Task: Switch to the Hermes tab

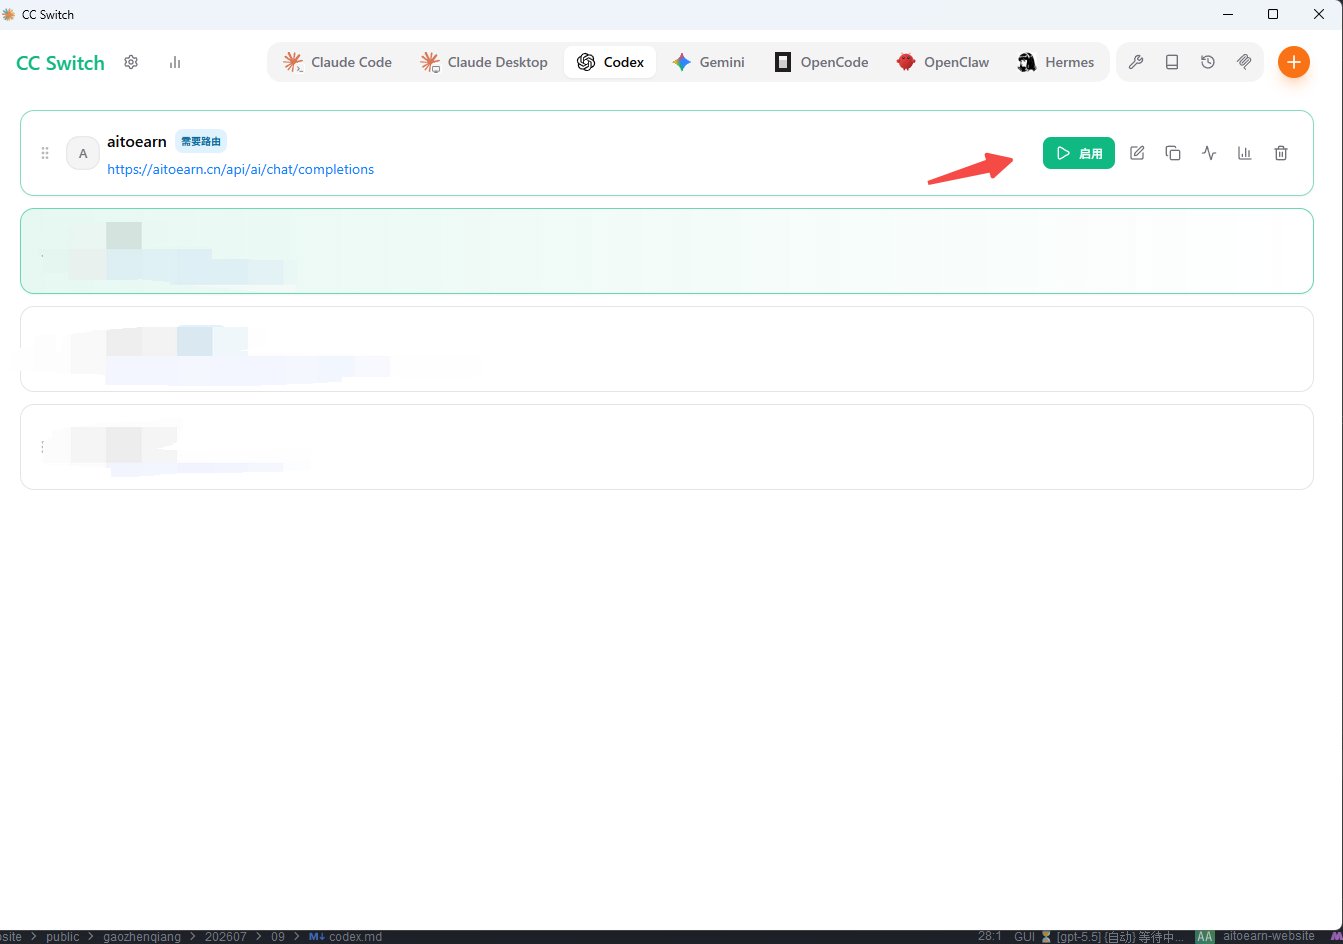Action: click(1056, 62)
